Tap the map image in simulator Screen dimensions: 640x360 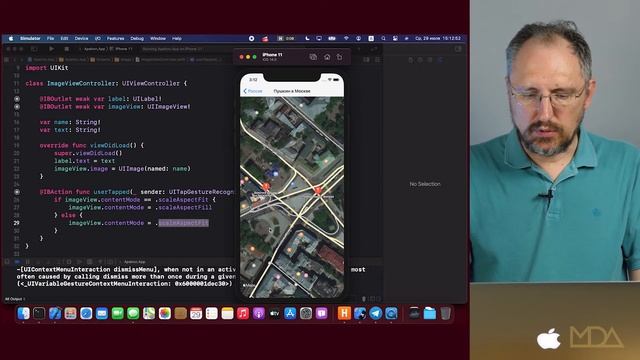click(292, 197)
